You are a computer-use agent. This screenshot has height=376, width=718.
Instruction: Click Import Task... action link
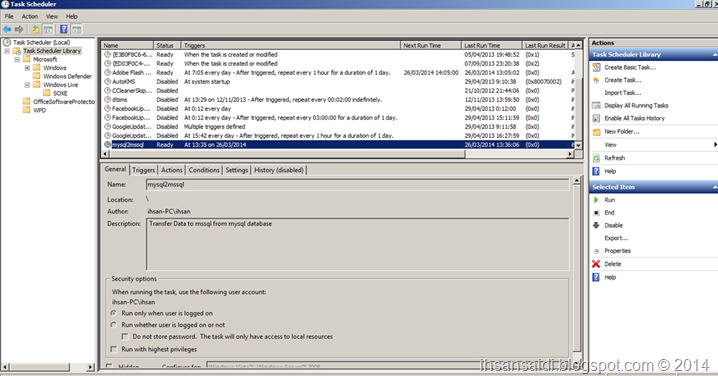tap(623, 93)
